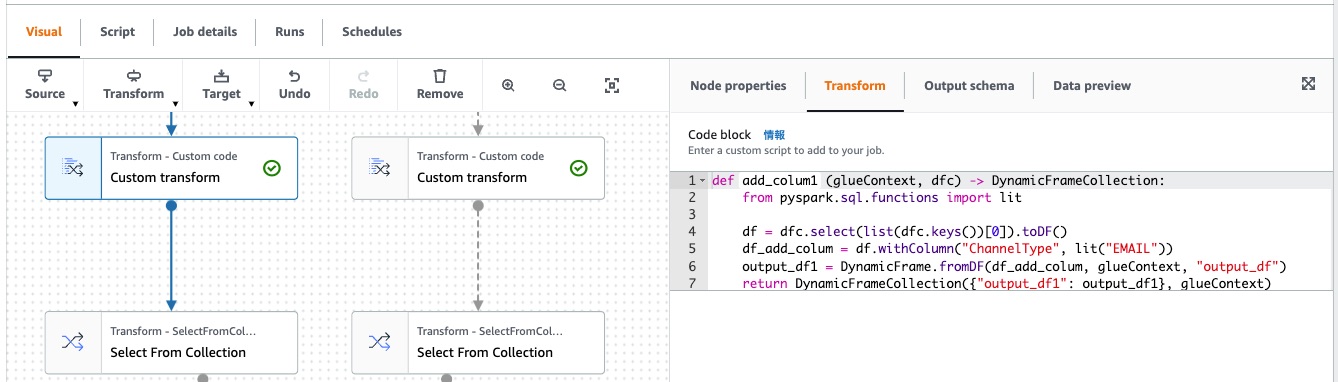Select the Select From Collection node under solid arrow
This screenshot has width=1338, height=382.
tap(171, 343)
